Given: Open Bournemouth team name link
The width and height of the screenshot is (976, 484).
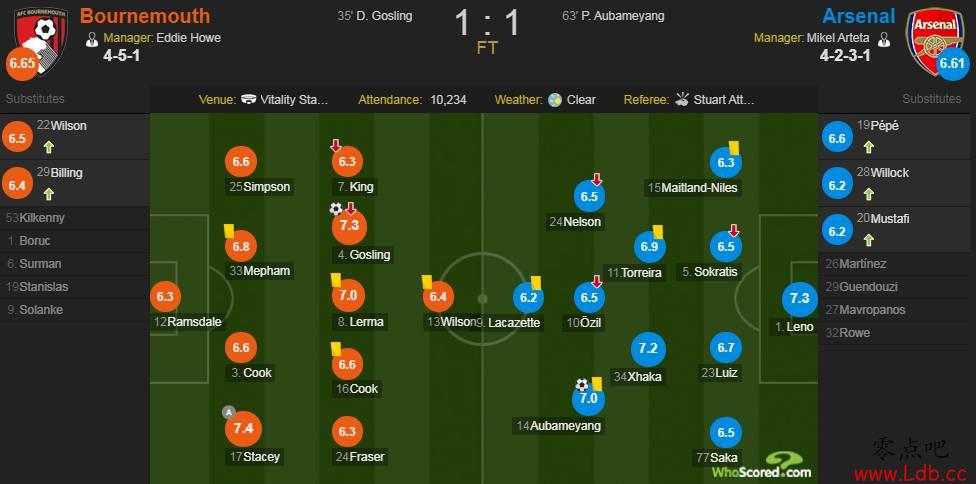Looking at the screenshot, I should 146,16.
